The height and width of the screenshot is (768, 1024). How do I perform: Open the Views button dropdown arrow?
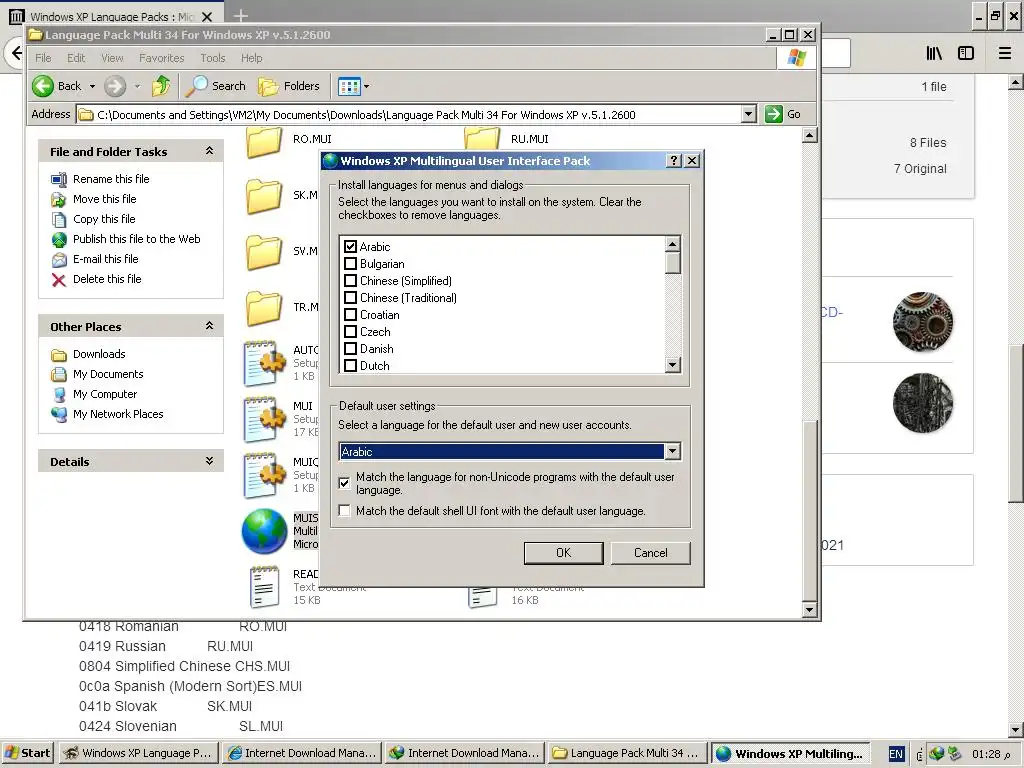point(366,86)
